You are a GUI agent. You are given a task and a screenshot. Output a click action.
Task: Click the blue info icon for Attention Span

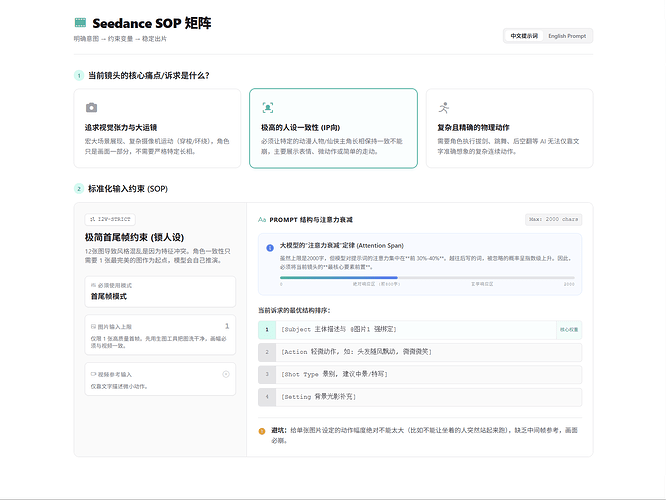[x=270, y=248]
